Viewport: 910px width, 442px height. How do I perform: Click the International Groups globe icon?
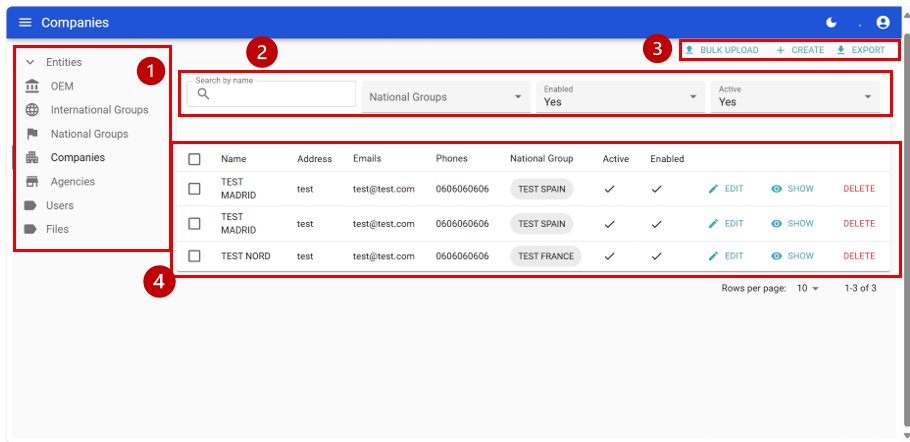32,110
